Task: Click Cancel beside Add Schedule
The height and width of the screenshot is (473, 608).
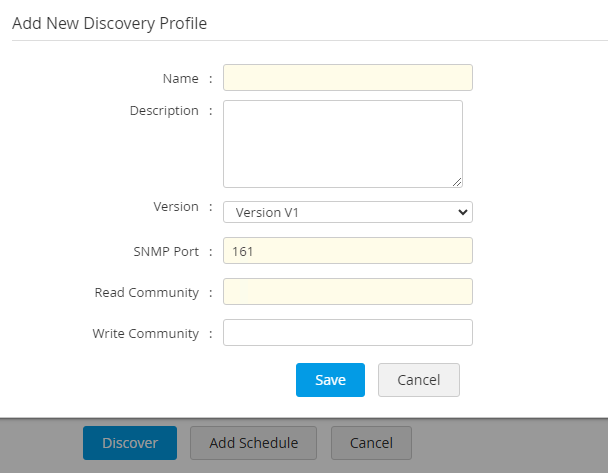Action: 370,443
